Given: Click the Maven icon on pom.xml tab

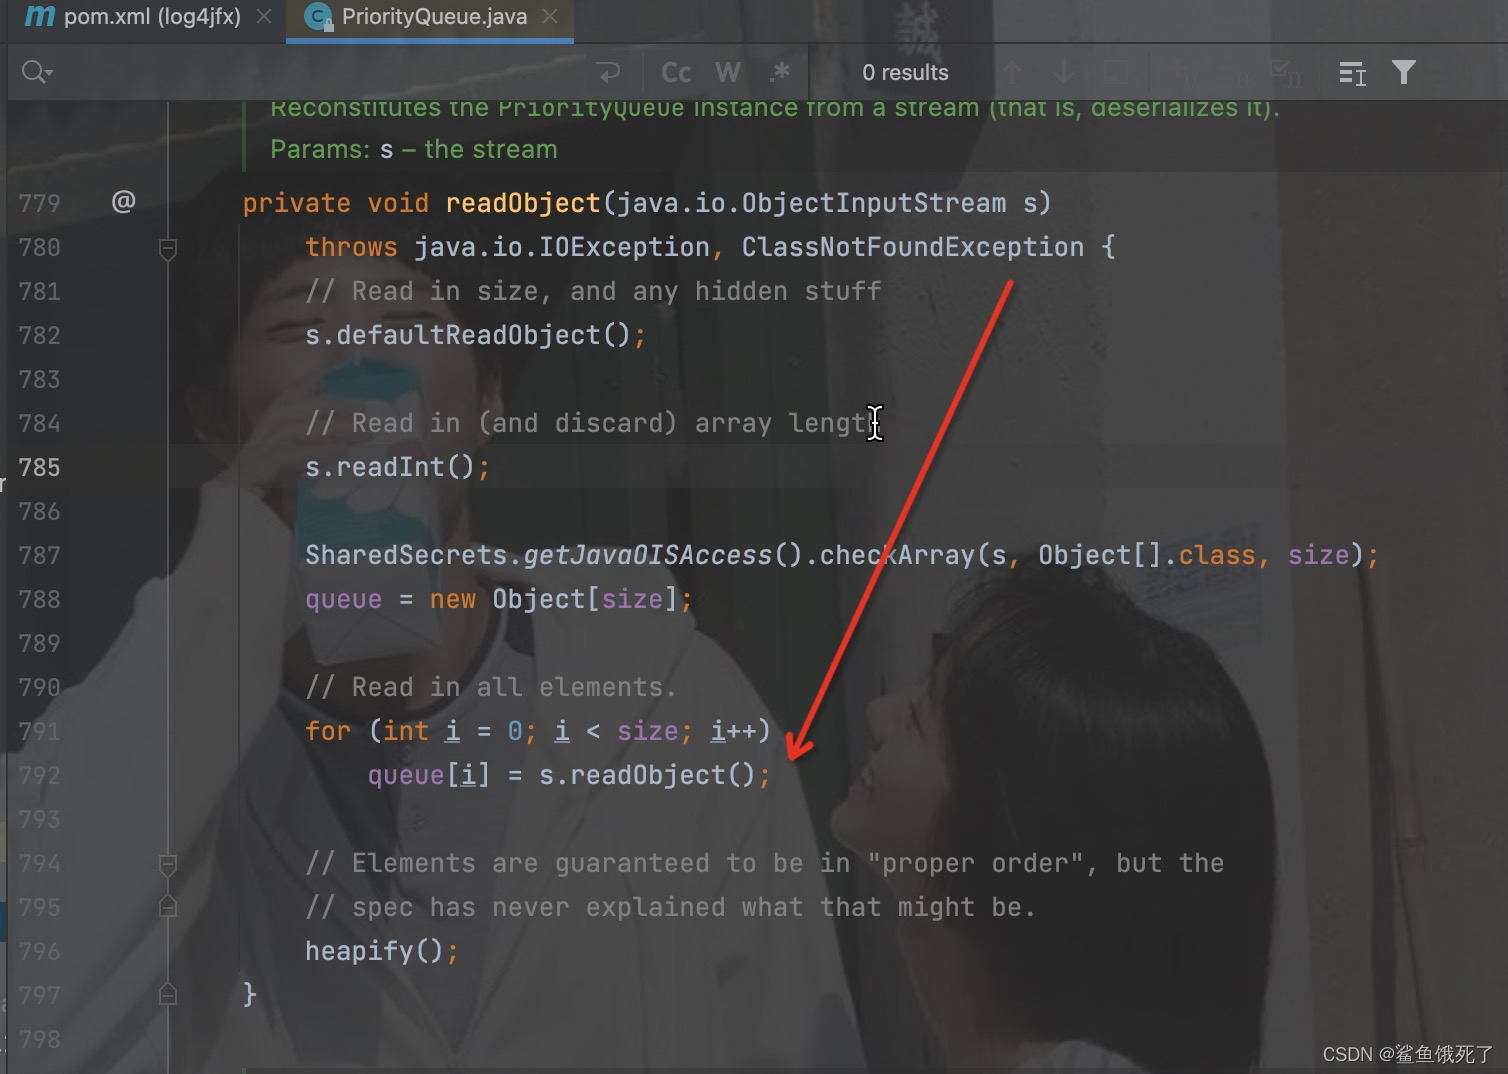Looking at the screenshot, I should coord(39,16).
